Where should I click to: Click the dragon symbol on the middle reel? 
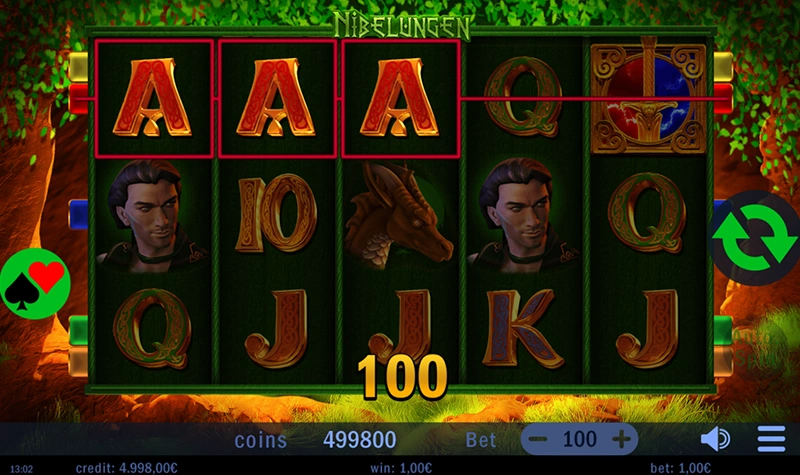click(x=399, y=215)
